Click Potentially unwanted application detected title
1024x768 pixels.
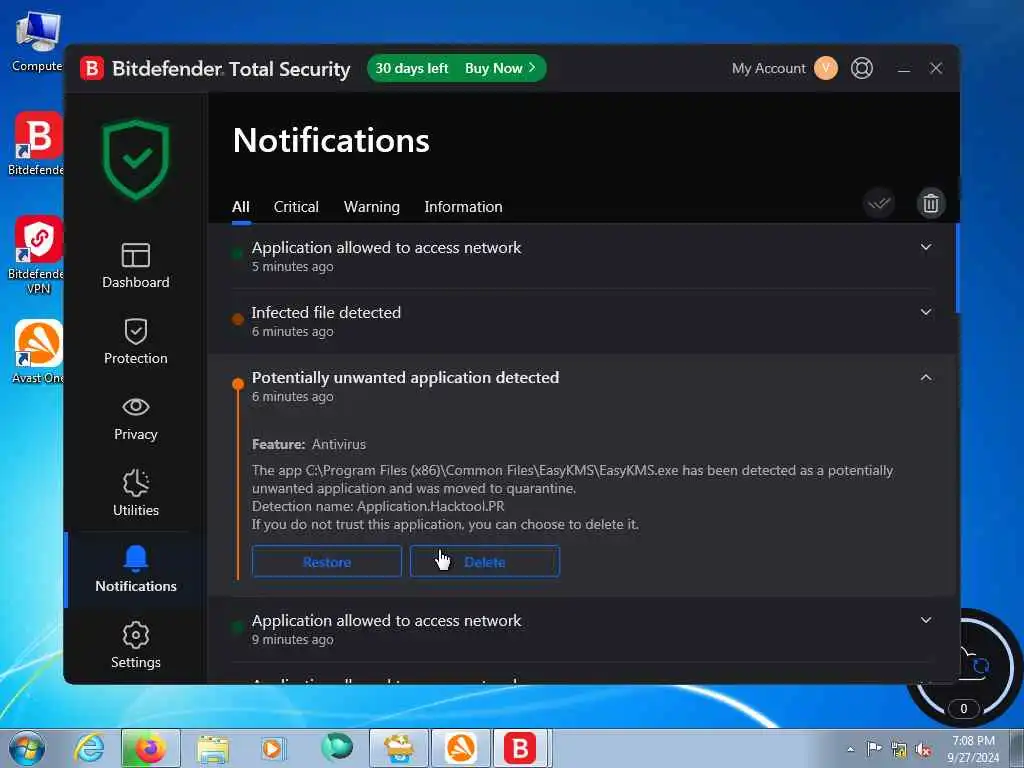point(406,377)
